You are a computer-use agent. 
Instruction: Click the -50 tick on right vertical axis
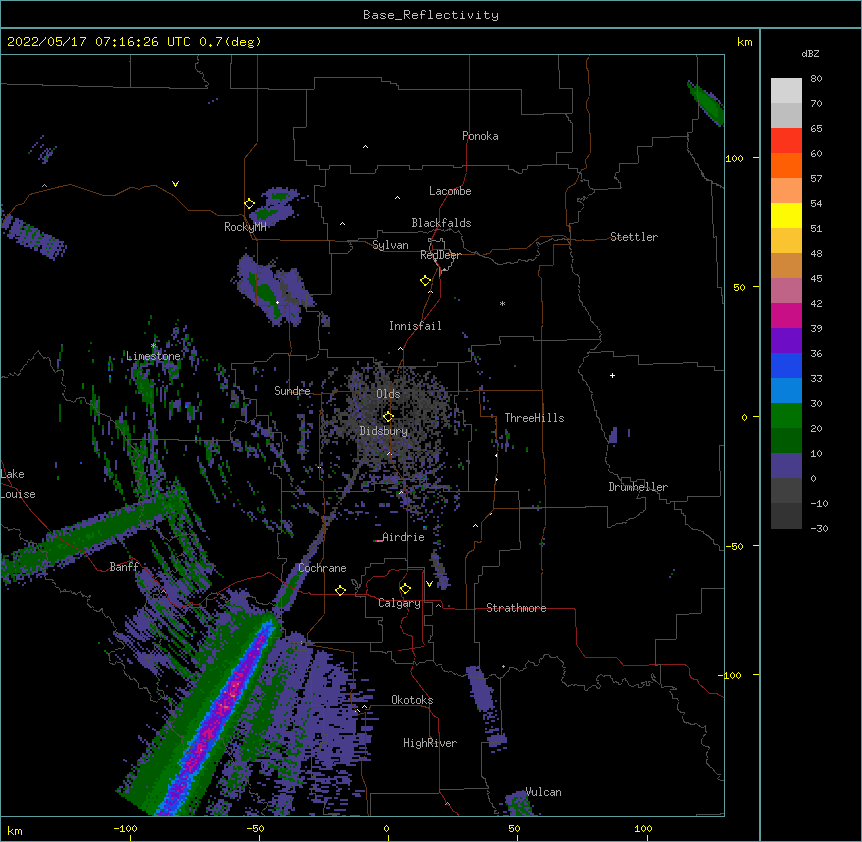pyautogui.click(x=734, y=546)
